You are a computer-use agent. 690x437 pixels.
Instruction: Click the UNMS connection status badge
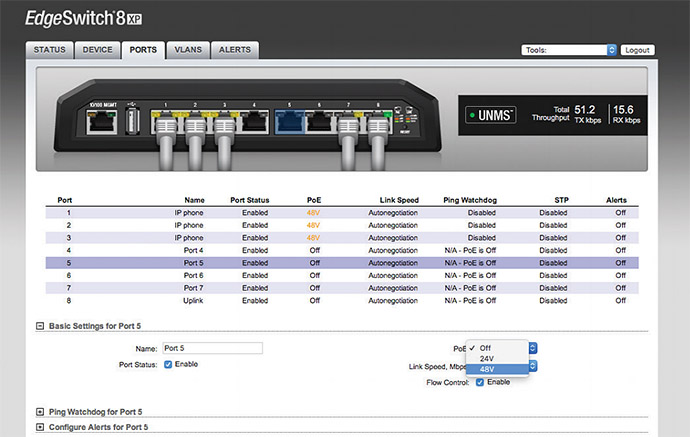[x=491, y=115]
